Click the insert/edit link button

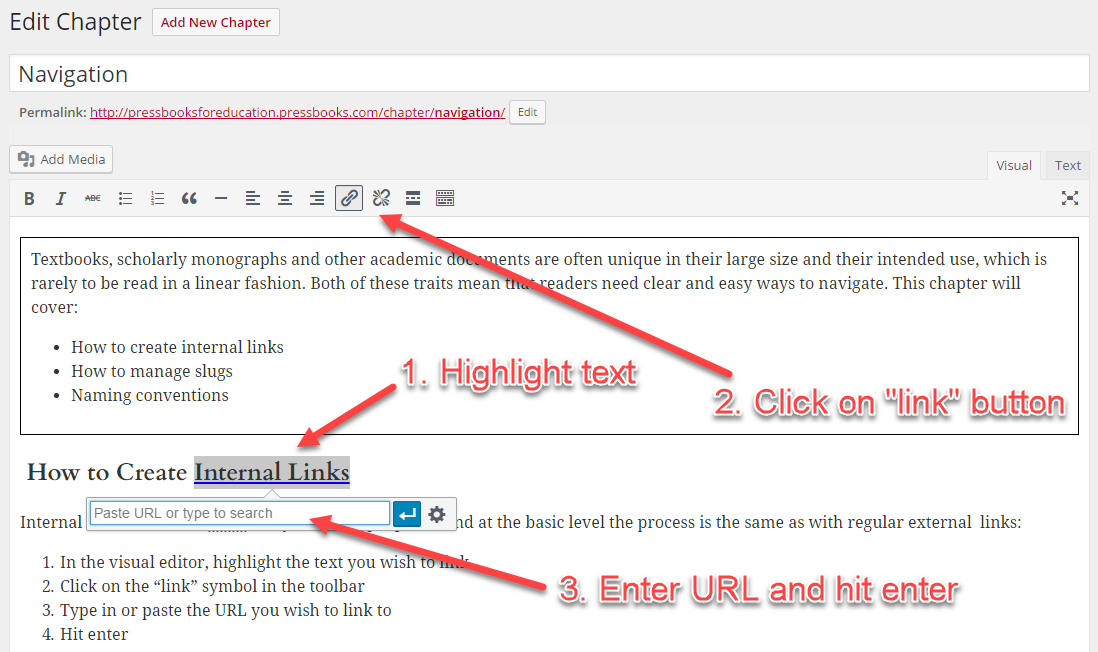coord(349,198)
